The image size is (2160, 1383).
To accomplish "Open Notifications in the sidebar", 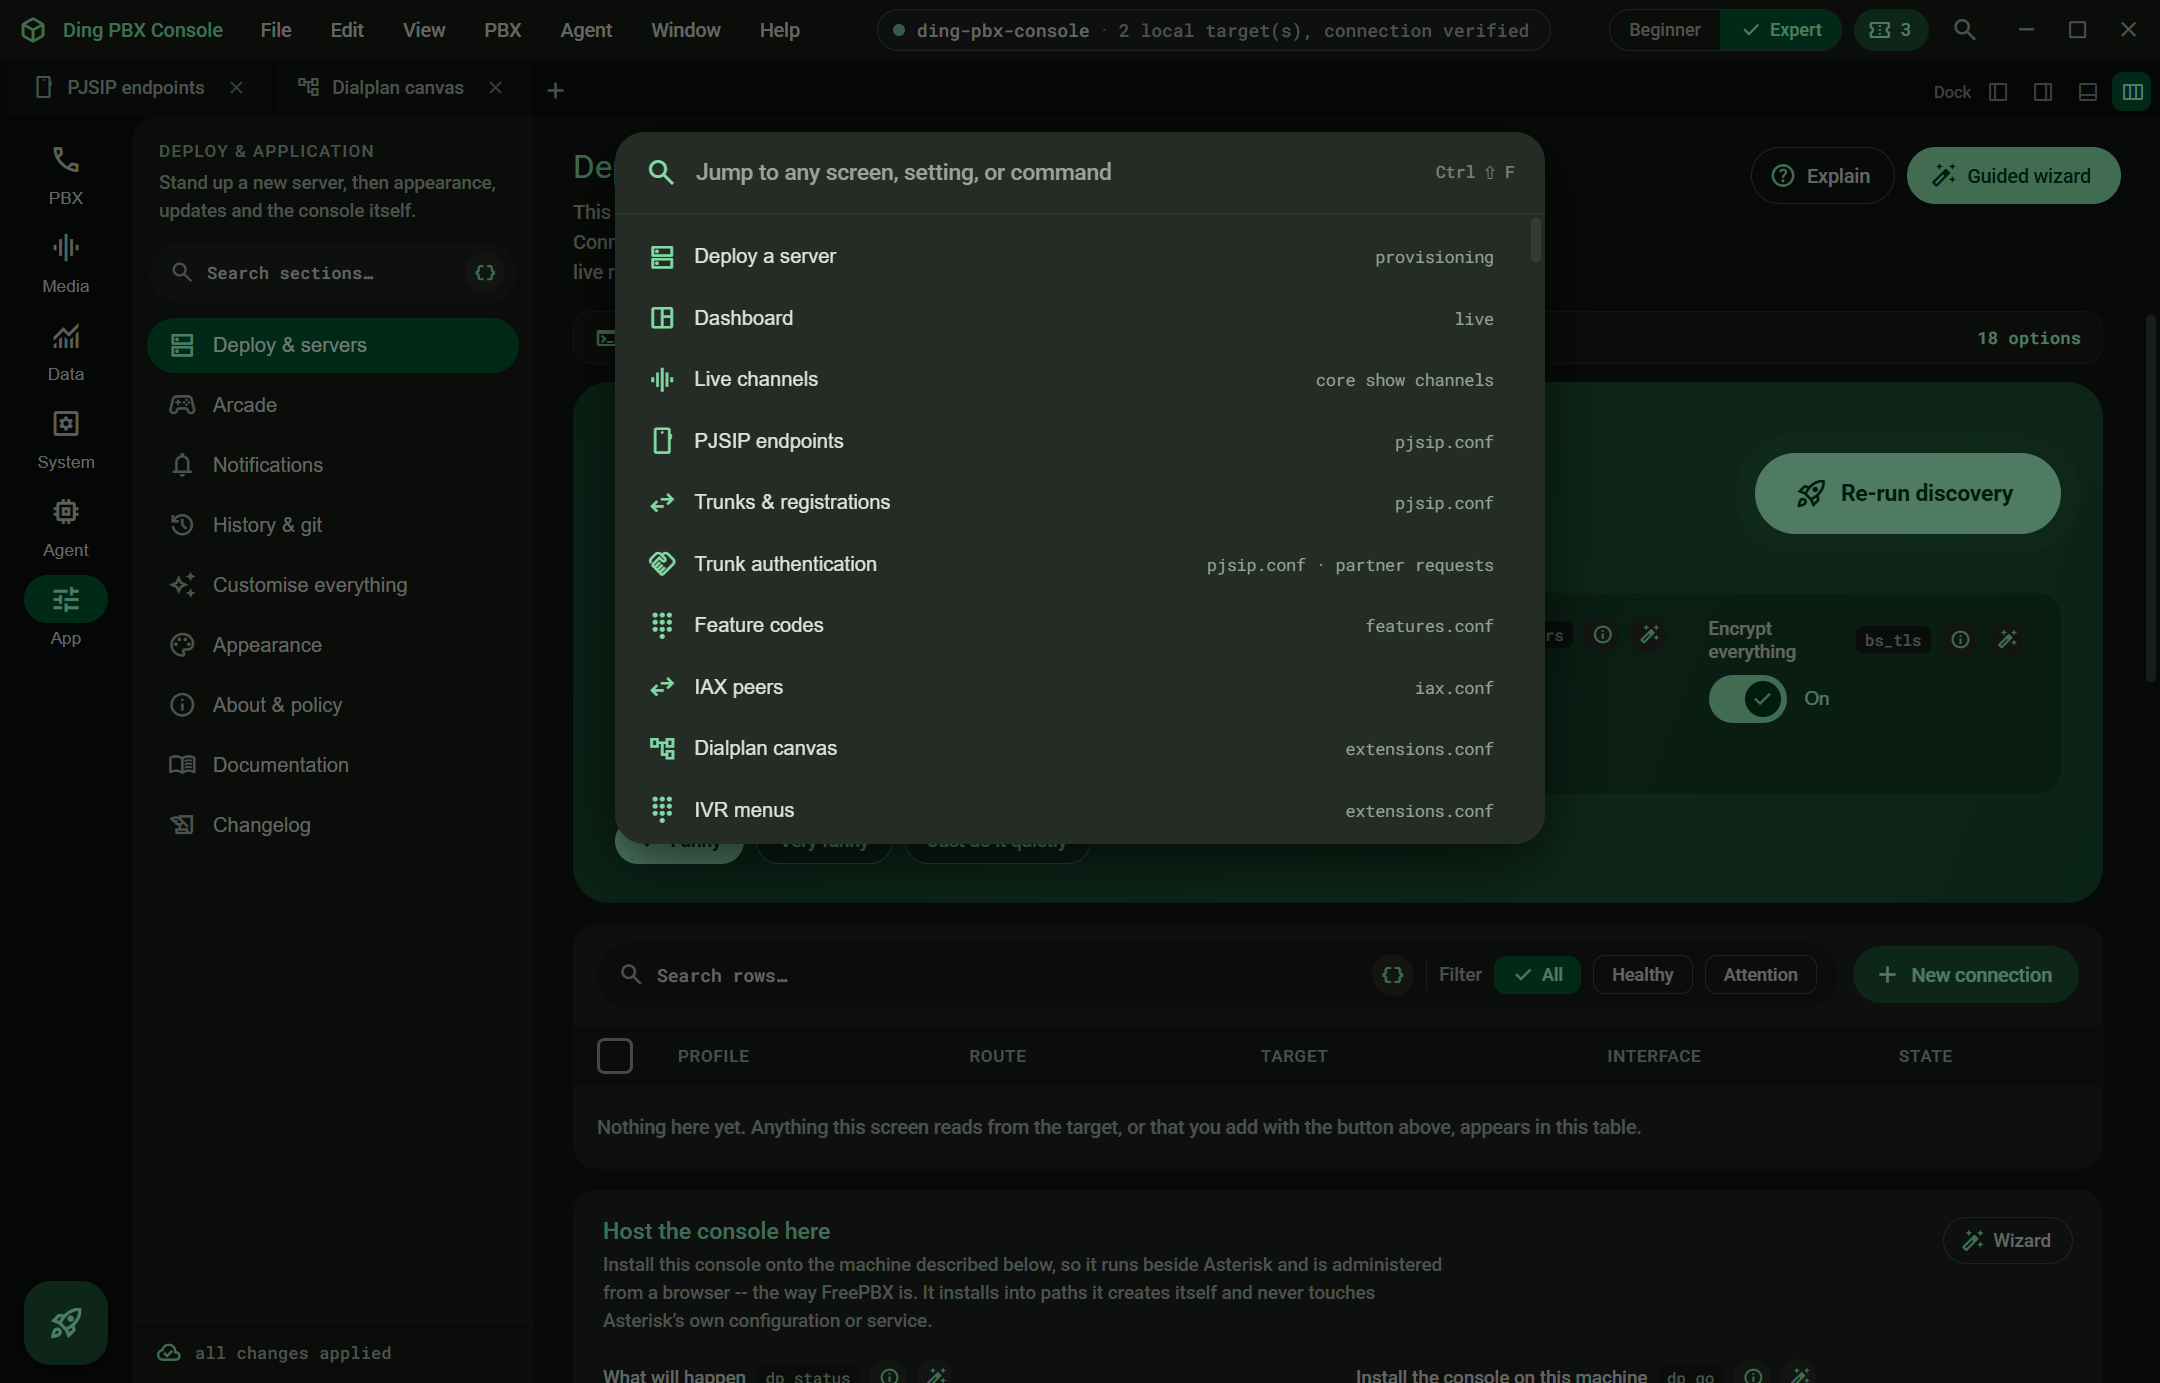I will (333, 465).
